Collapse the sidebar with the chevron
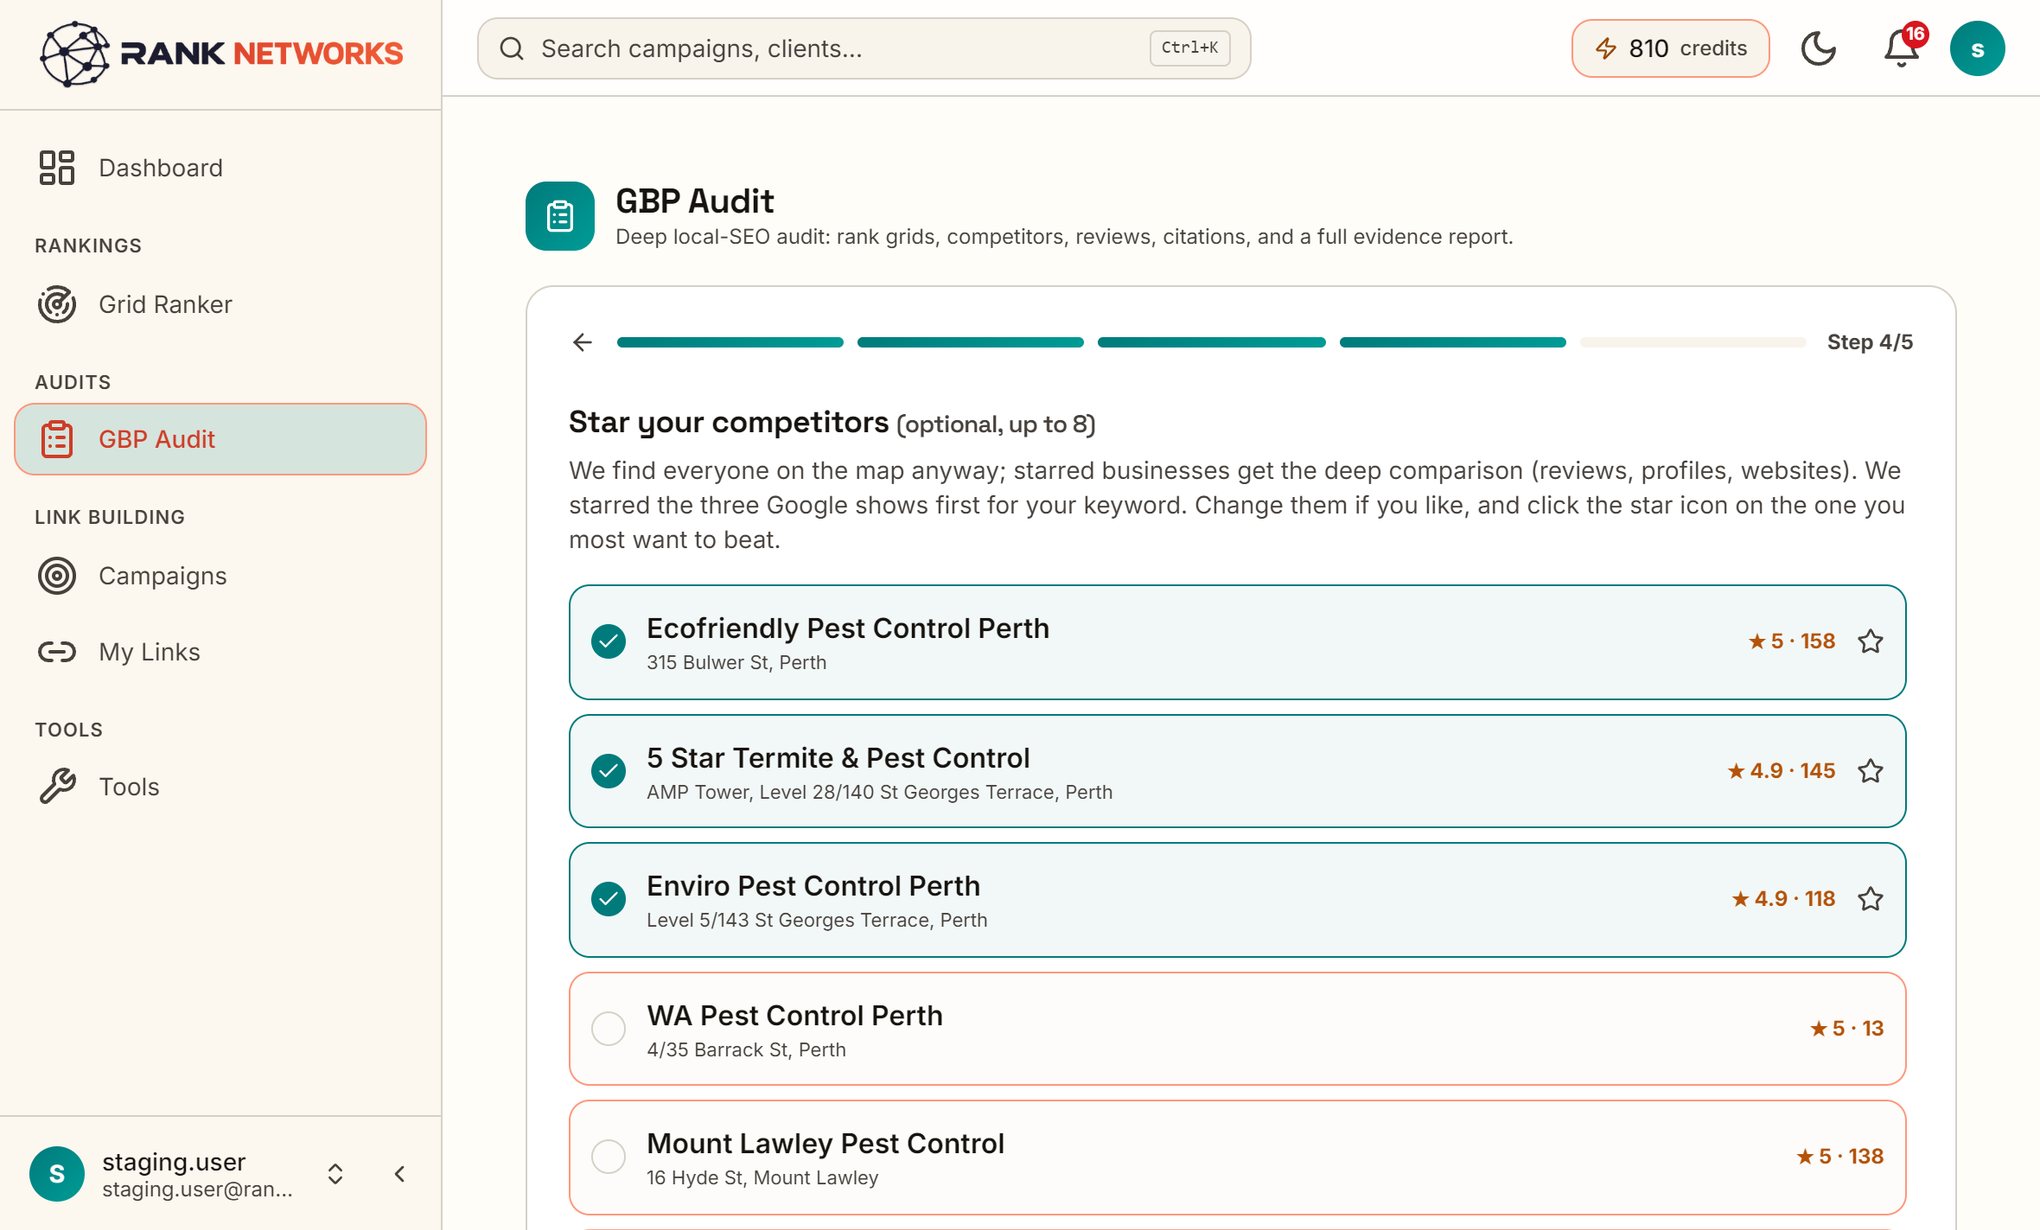The width and height of the screenshot is (2040, 1230). 400,1174
